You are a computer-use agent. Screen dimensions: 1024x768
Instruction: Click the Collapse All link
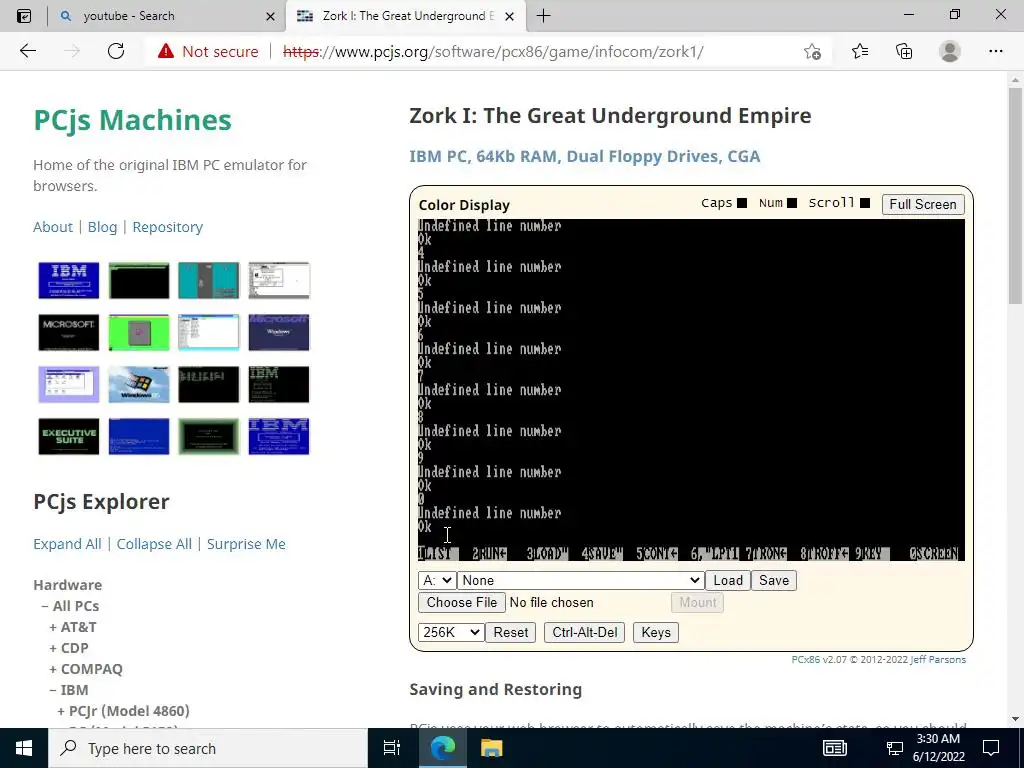(154, 544)
